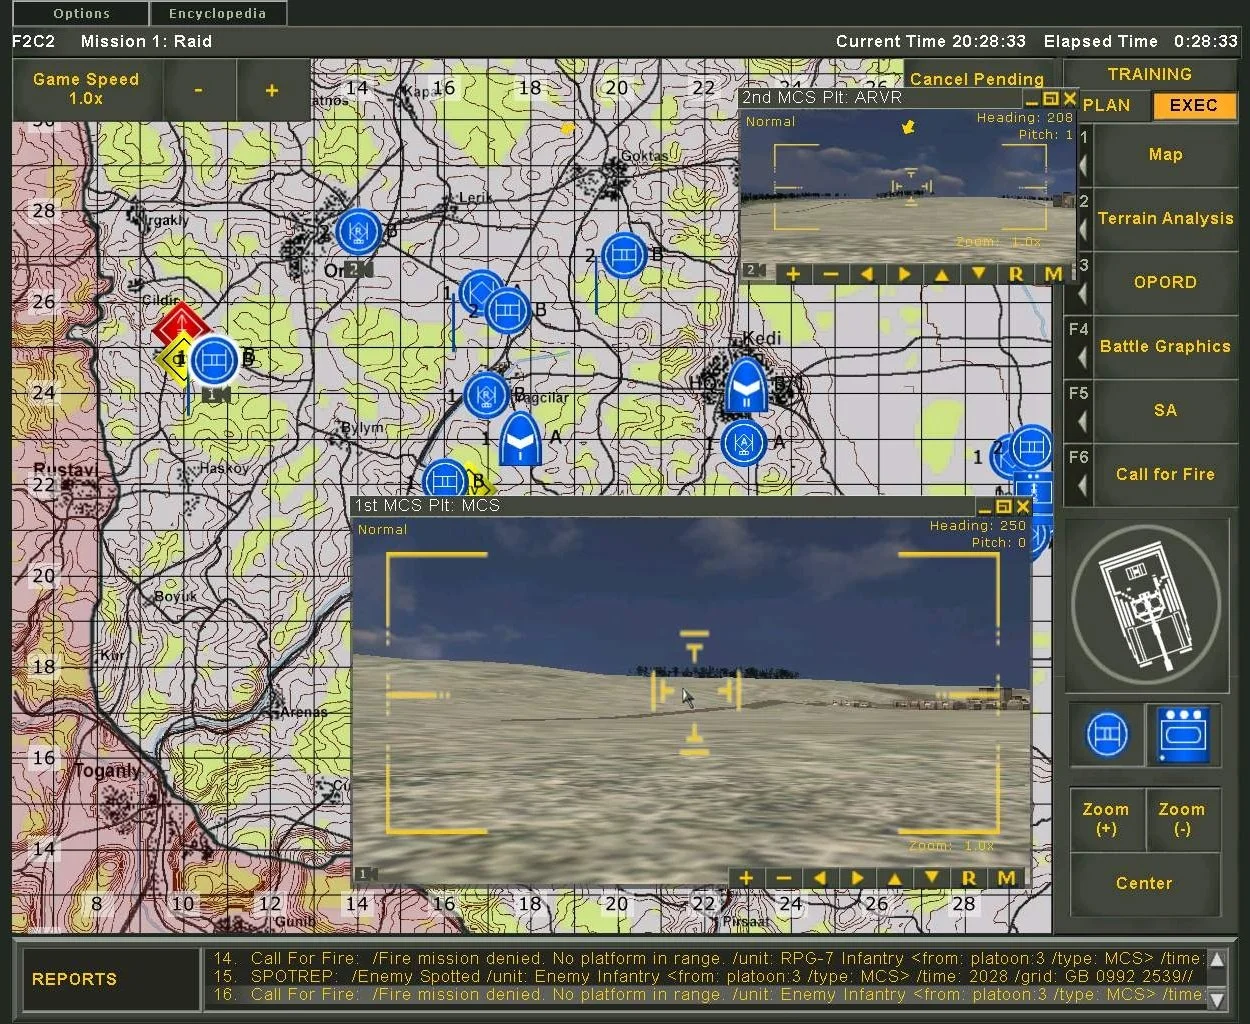Viewport: 1250px width, 1024px height.
Task: Increase game speed with plus button
Action: (x=271, y=90)
